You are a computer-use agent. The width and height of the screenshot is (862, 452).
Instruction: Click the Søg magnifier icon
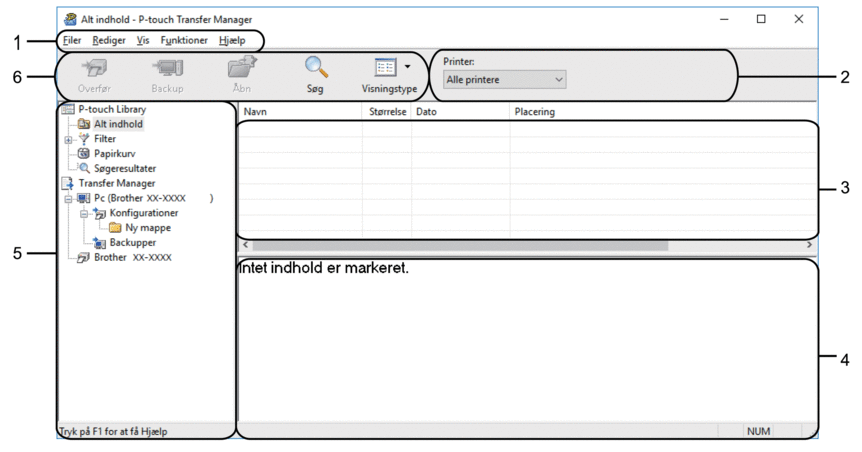click(316, 67)
